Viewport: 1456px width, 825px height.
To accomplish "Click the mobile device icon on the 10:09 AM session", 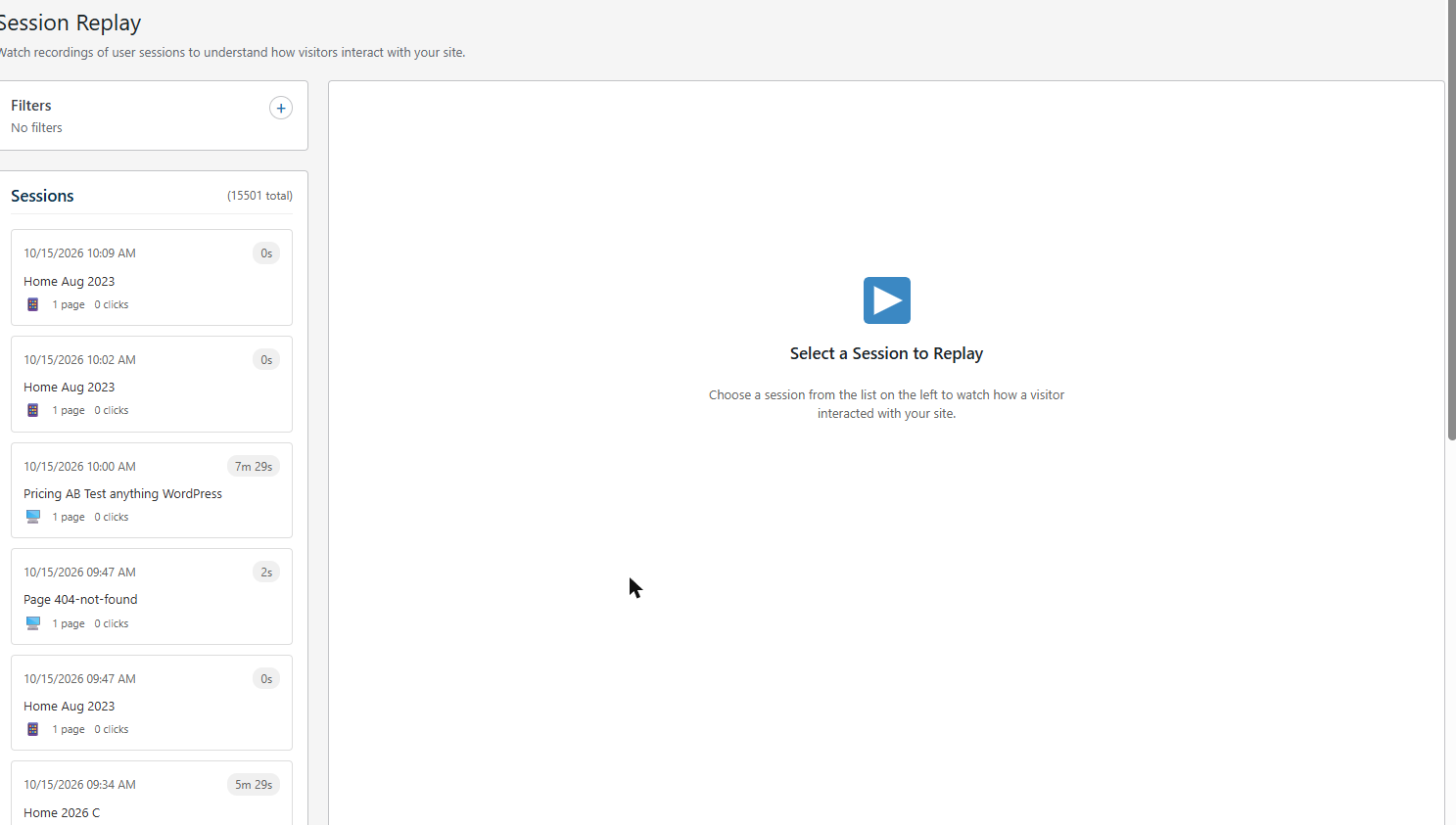I will click(x=33, y=304).
